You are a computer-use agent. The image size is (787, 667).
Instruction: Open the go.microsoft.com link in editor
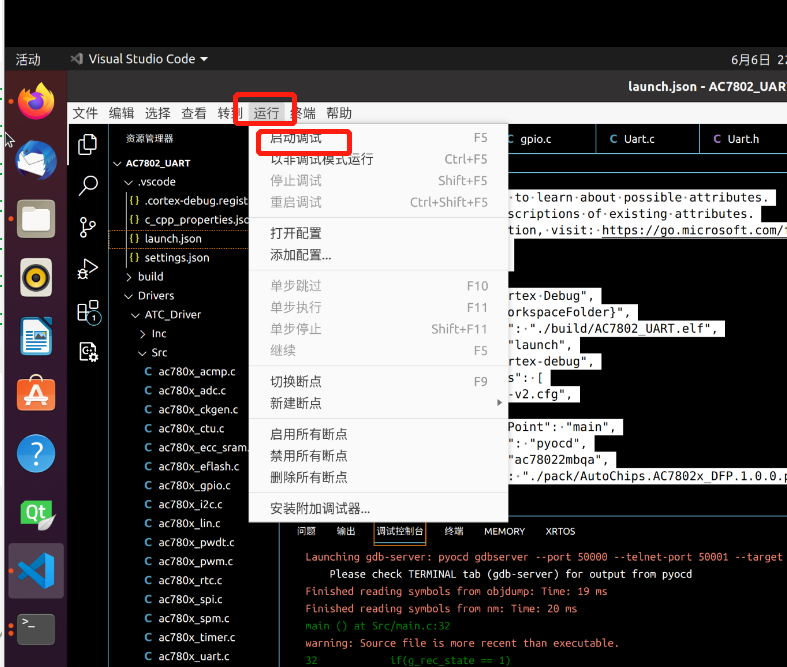pos(694,230)
